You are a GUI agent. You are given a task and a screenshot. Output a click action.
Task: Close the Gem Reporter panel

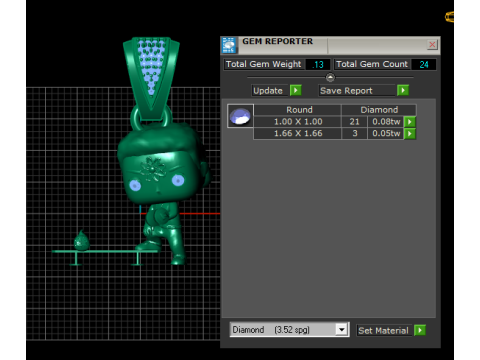pos(432,45)
